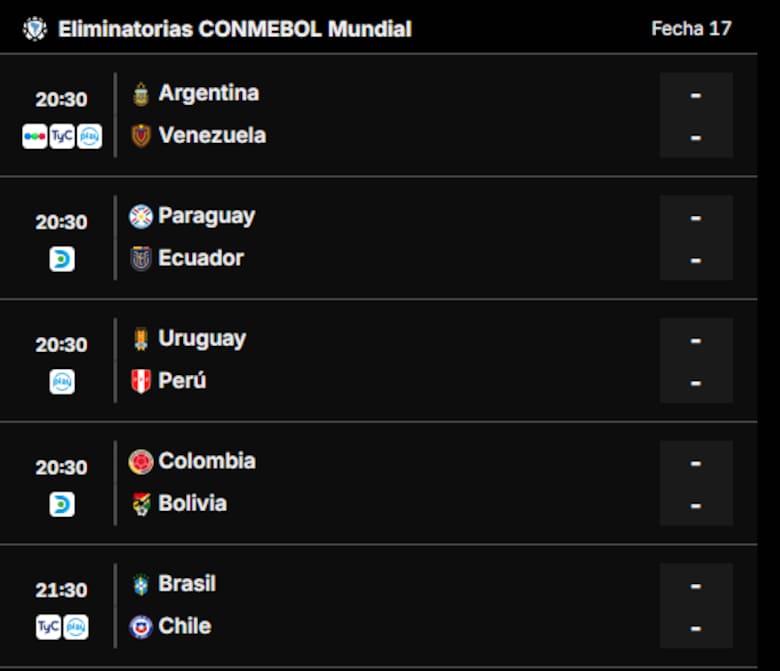780x671 pixels.
Task: Select the Uruguay team name
Action: point(202,339)
